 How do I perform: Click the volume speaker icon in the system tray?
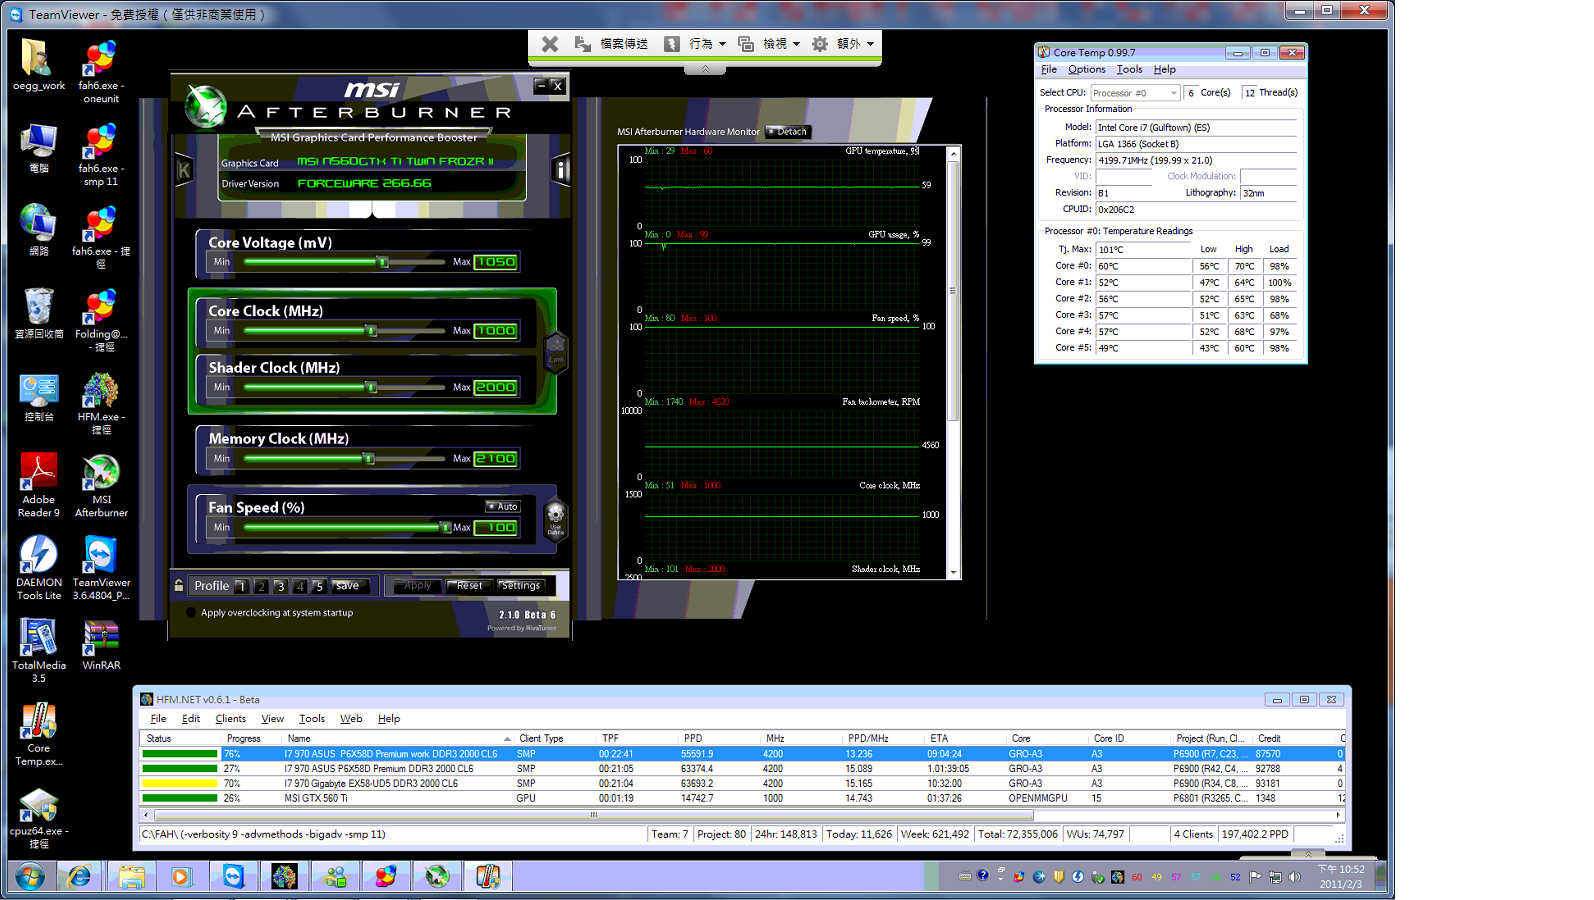click(1295, 877)
